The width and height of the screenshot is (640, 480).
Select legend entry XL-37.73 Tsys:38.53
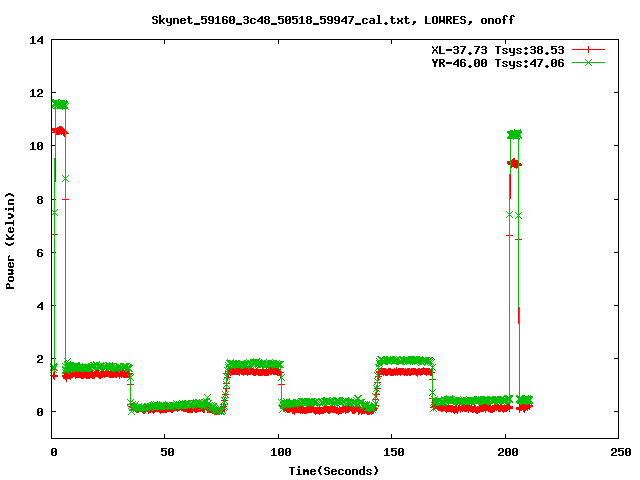pos(498,50)
